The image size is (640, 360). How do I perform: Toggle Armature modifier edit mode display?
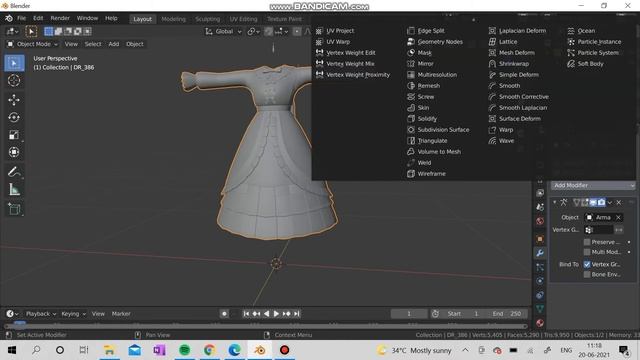(585, 202)
